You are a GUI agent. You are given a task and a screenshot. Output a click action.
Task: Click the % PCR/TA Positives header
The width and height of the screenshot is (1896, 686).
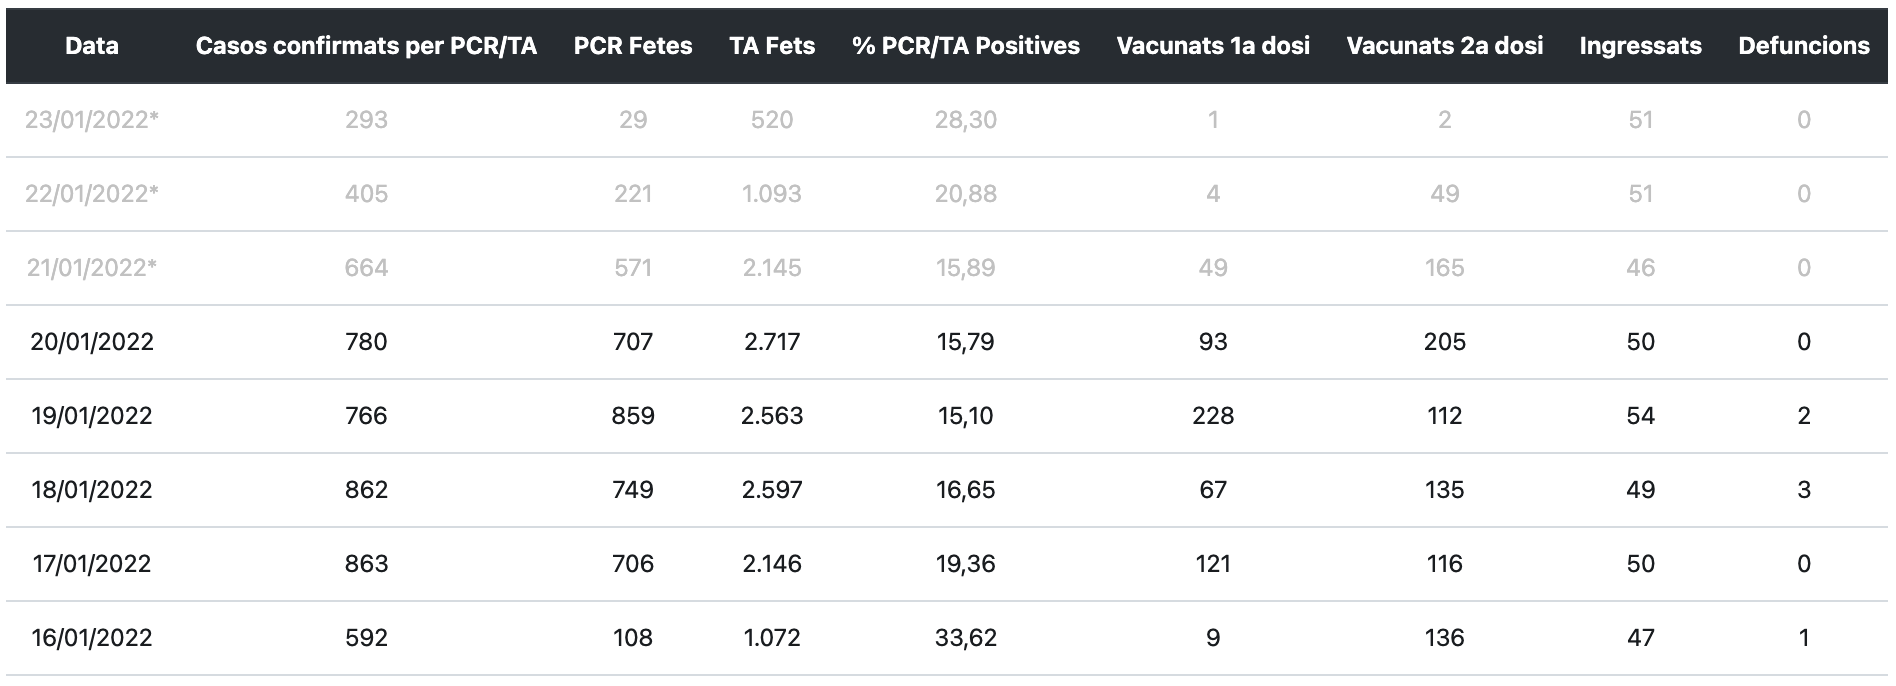coord(966,46)
